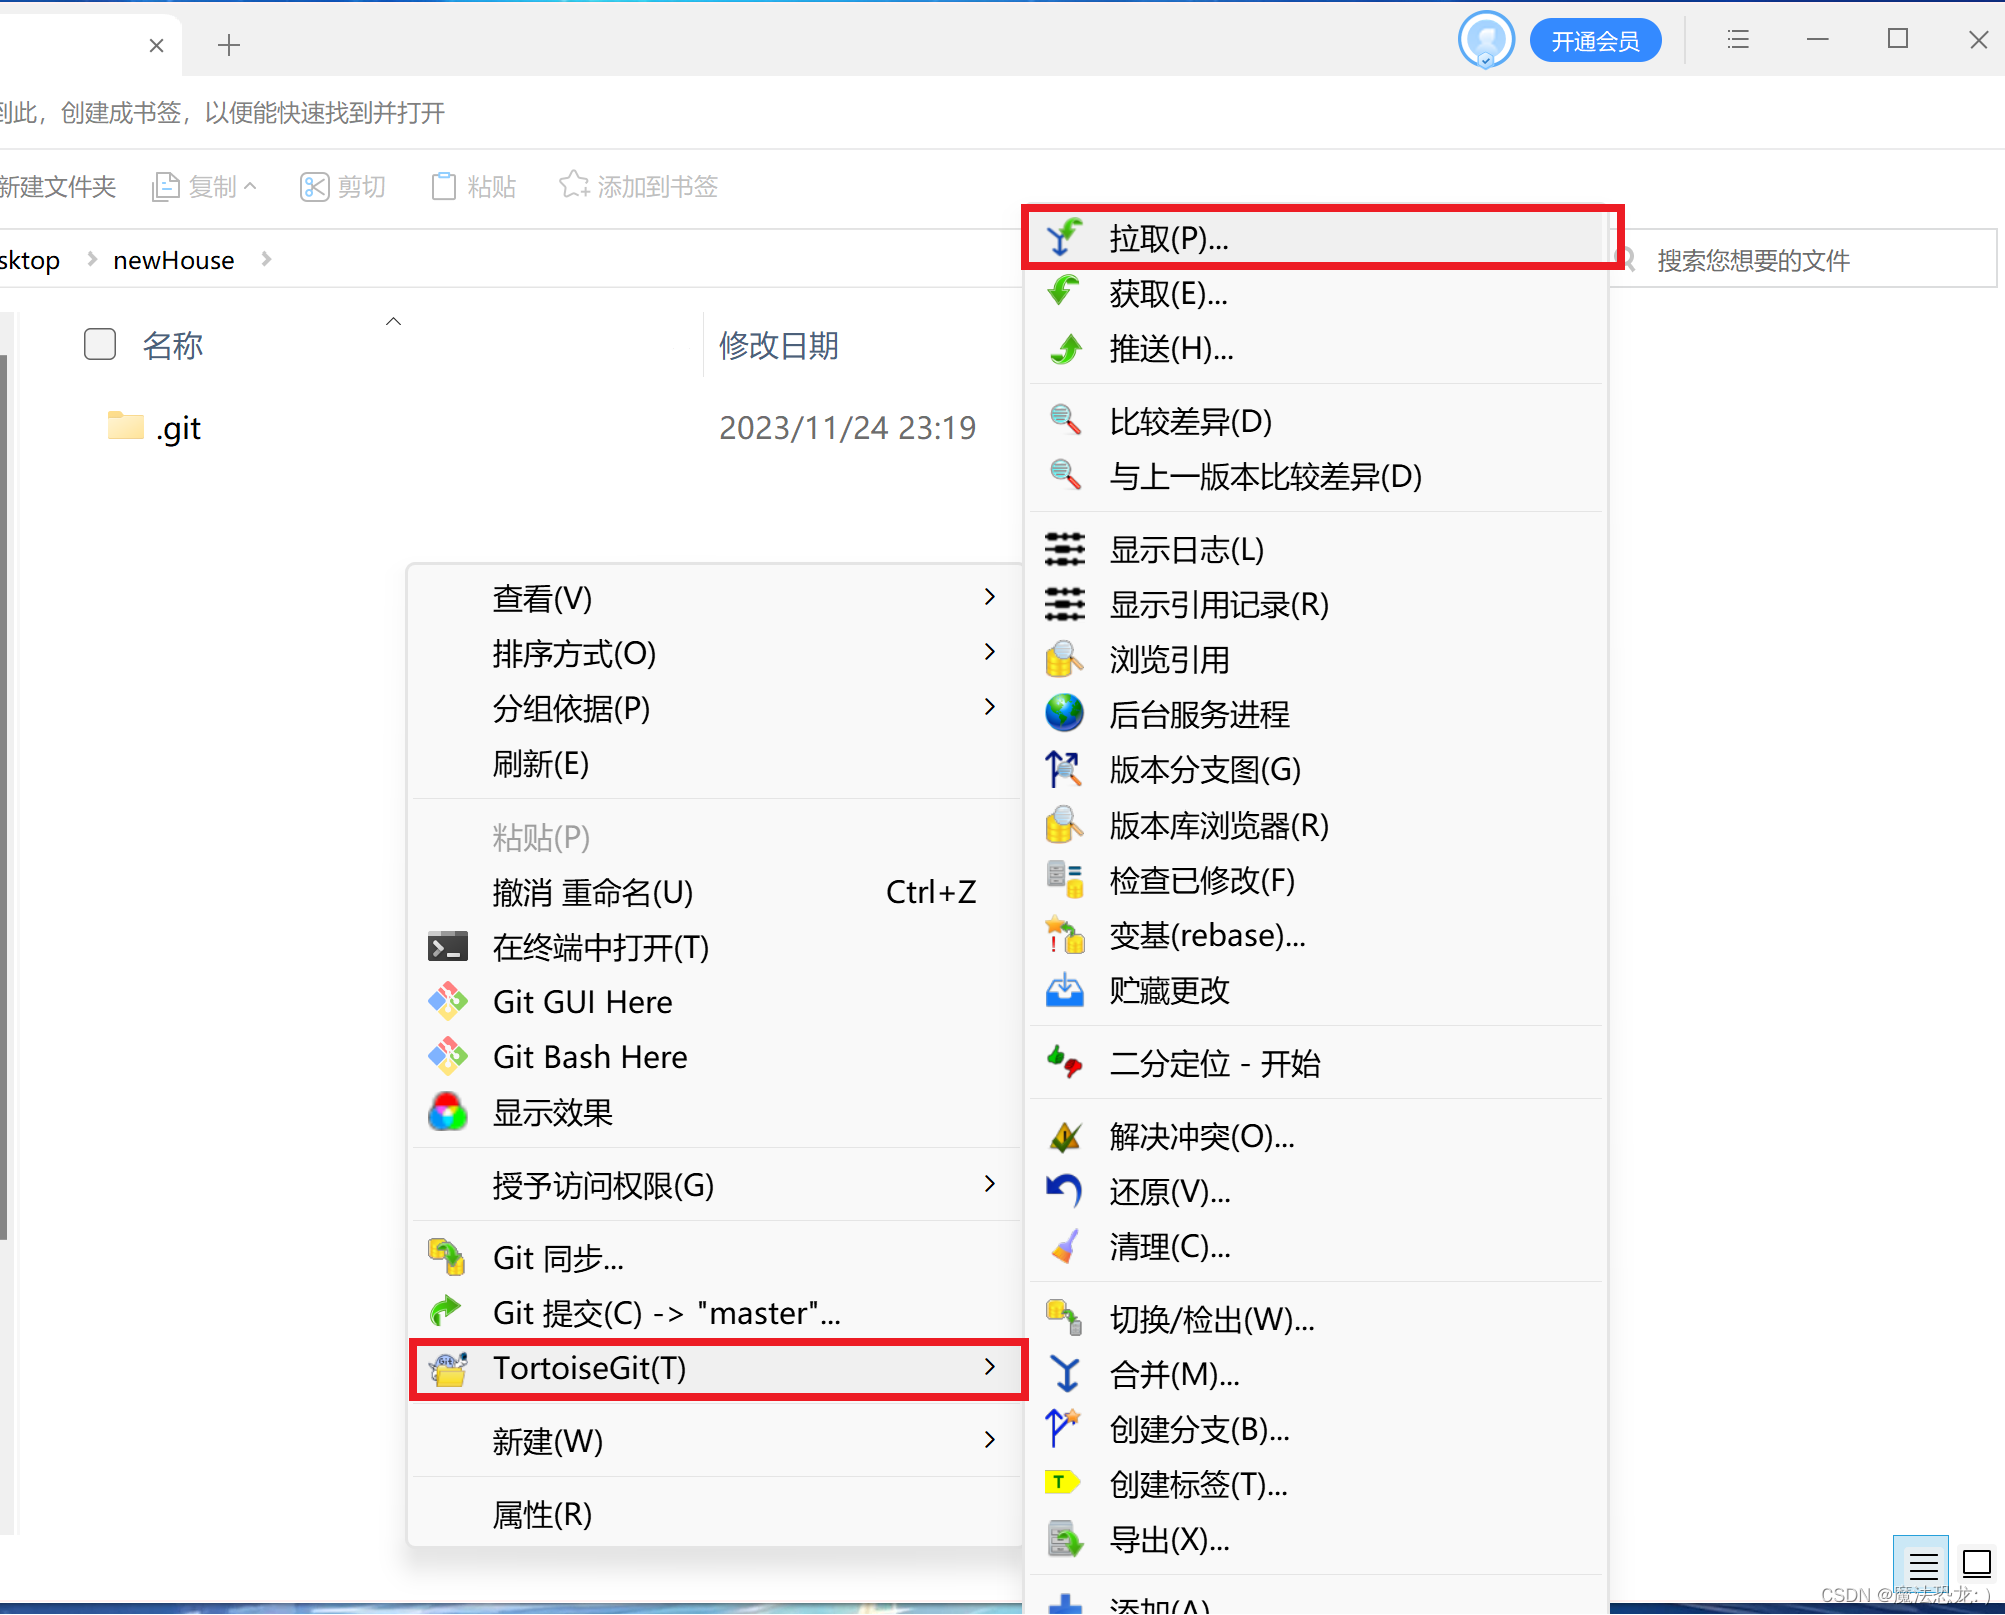Select 显示日志(L) show log entry

pyautogui.click(x=1187, y=550)
